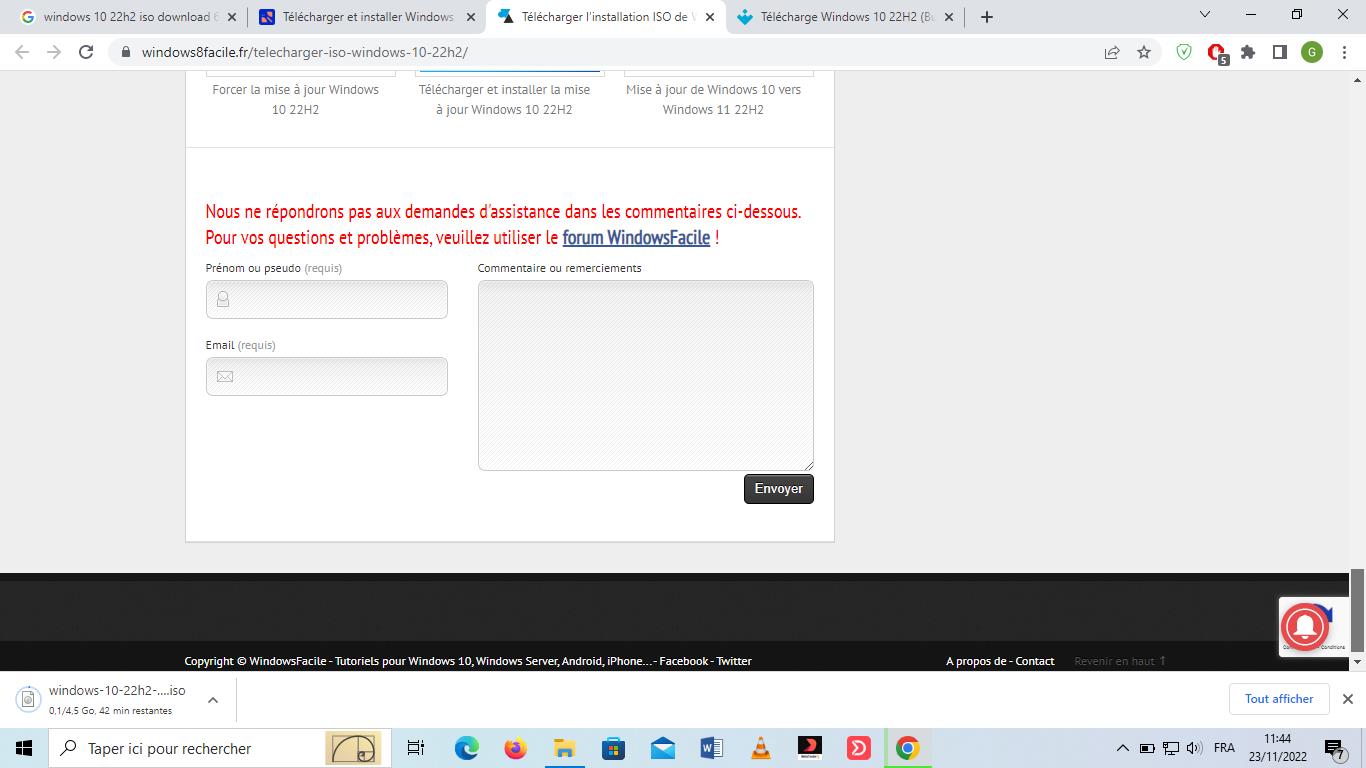Close the downloads bar
Viewport: 1366px width, 768px height.
point(1347,699)
